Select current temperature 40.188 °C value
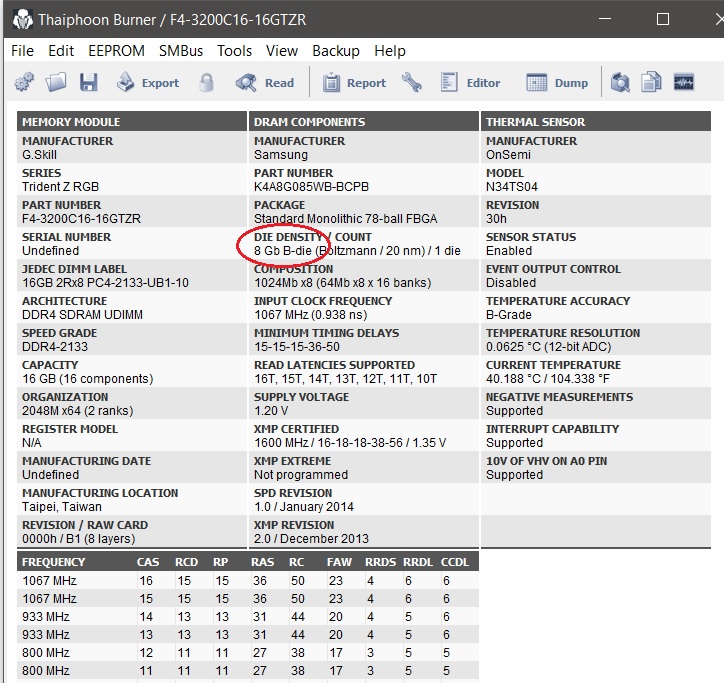This screenshot has height=683, width=724. click(x=548, y=379)
